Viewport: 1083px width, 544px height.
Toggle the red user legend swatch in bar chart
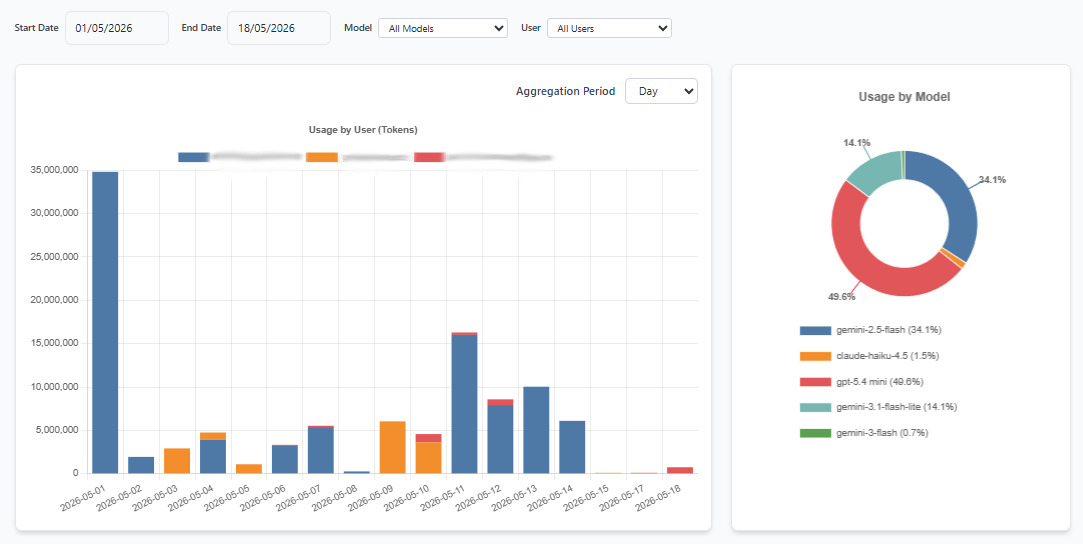(x=430, y=157)
